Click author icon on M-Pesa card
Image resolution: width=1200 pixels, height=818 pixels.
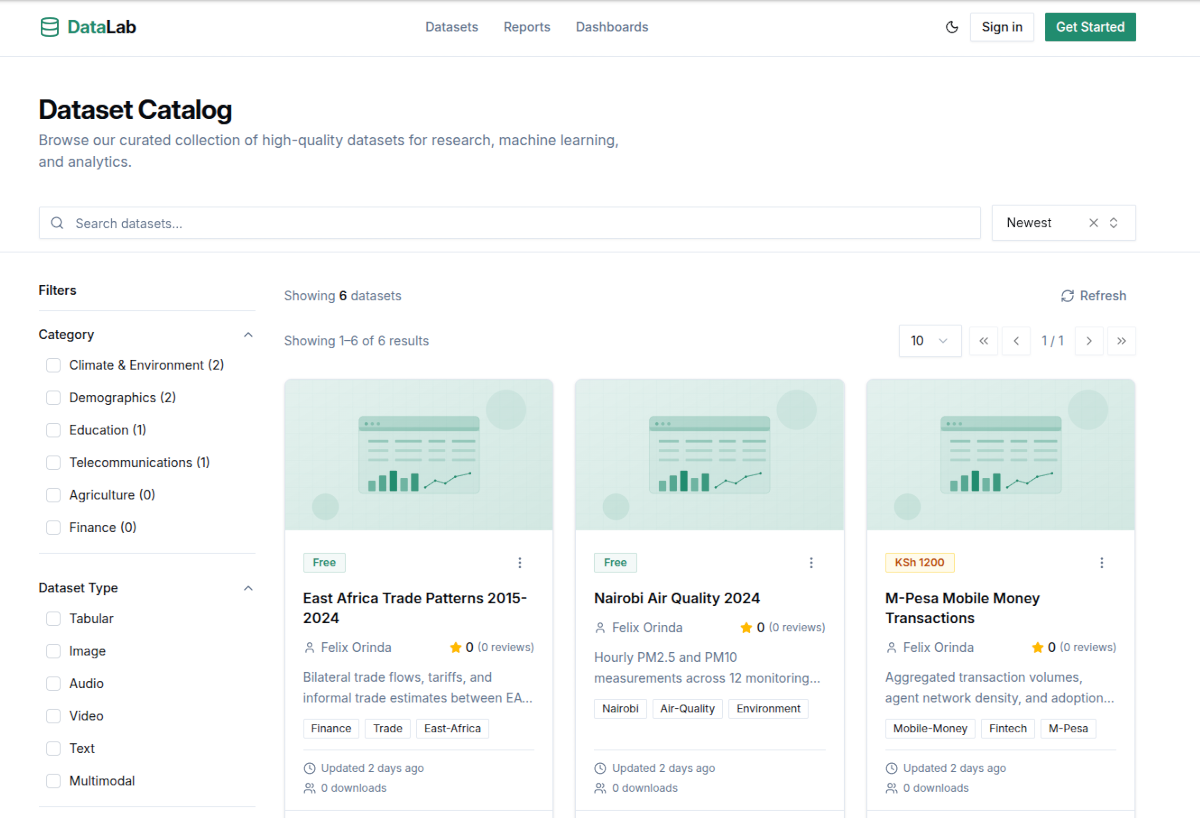pos(891,648)
